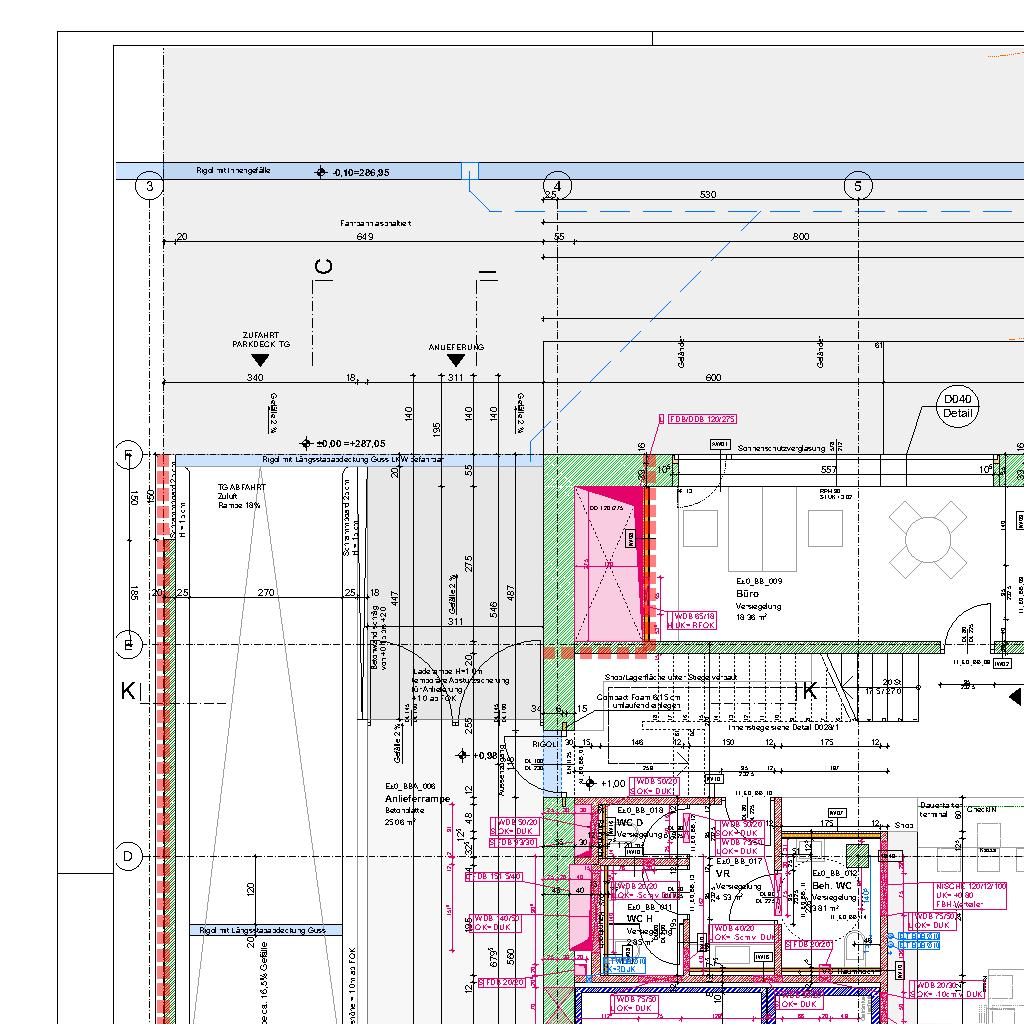Select the 340 dimension value
The width and height of the screenshot is (1024, 1024).
point(255,377)
